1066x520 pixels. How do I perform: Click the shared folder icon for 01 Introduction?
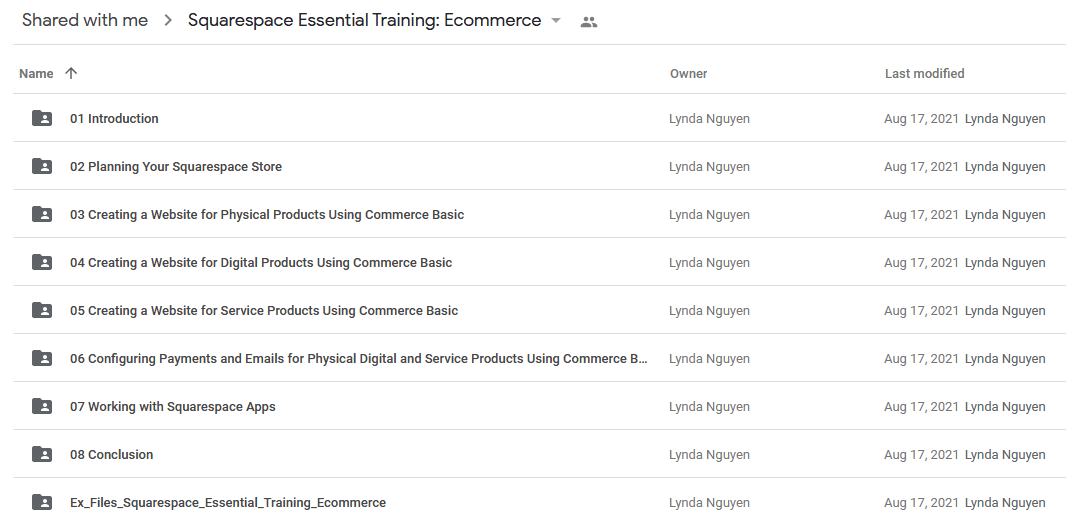pos(41,118)
